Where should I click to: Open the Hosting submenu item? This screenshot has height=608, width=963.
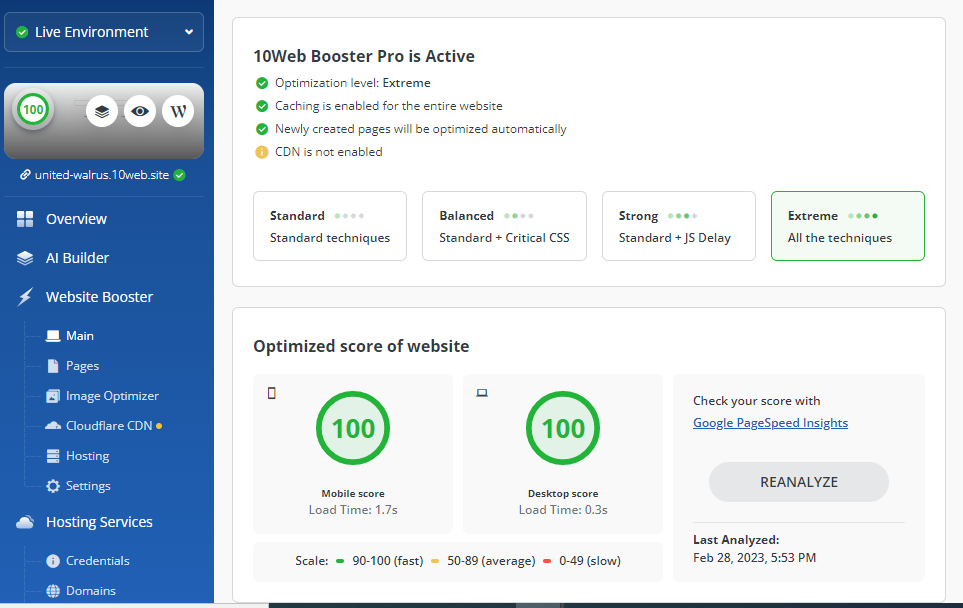pos(87,456)
